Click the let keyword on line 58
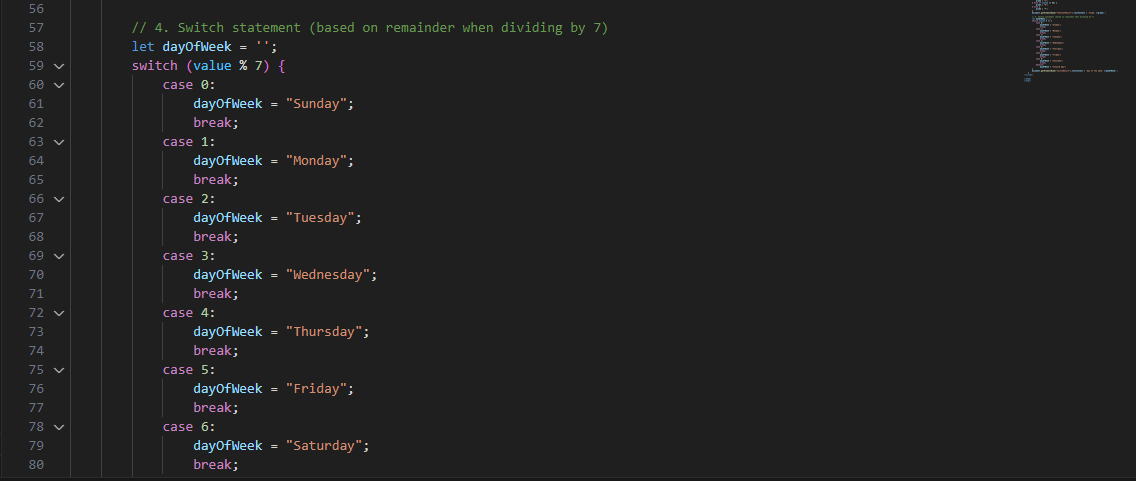 pos(143,47)
